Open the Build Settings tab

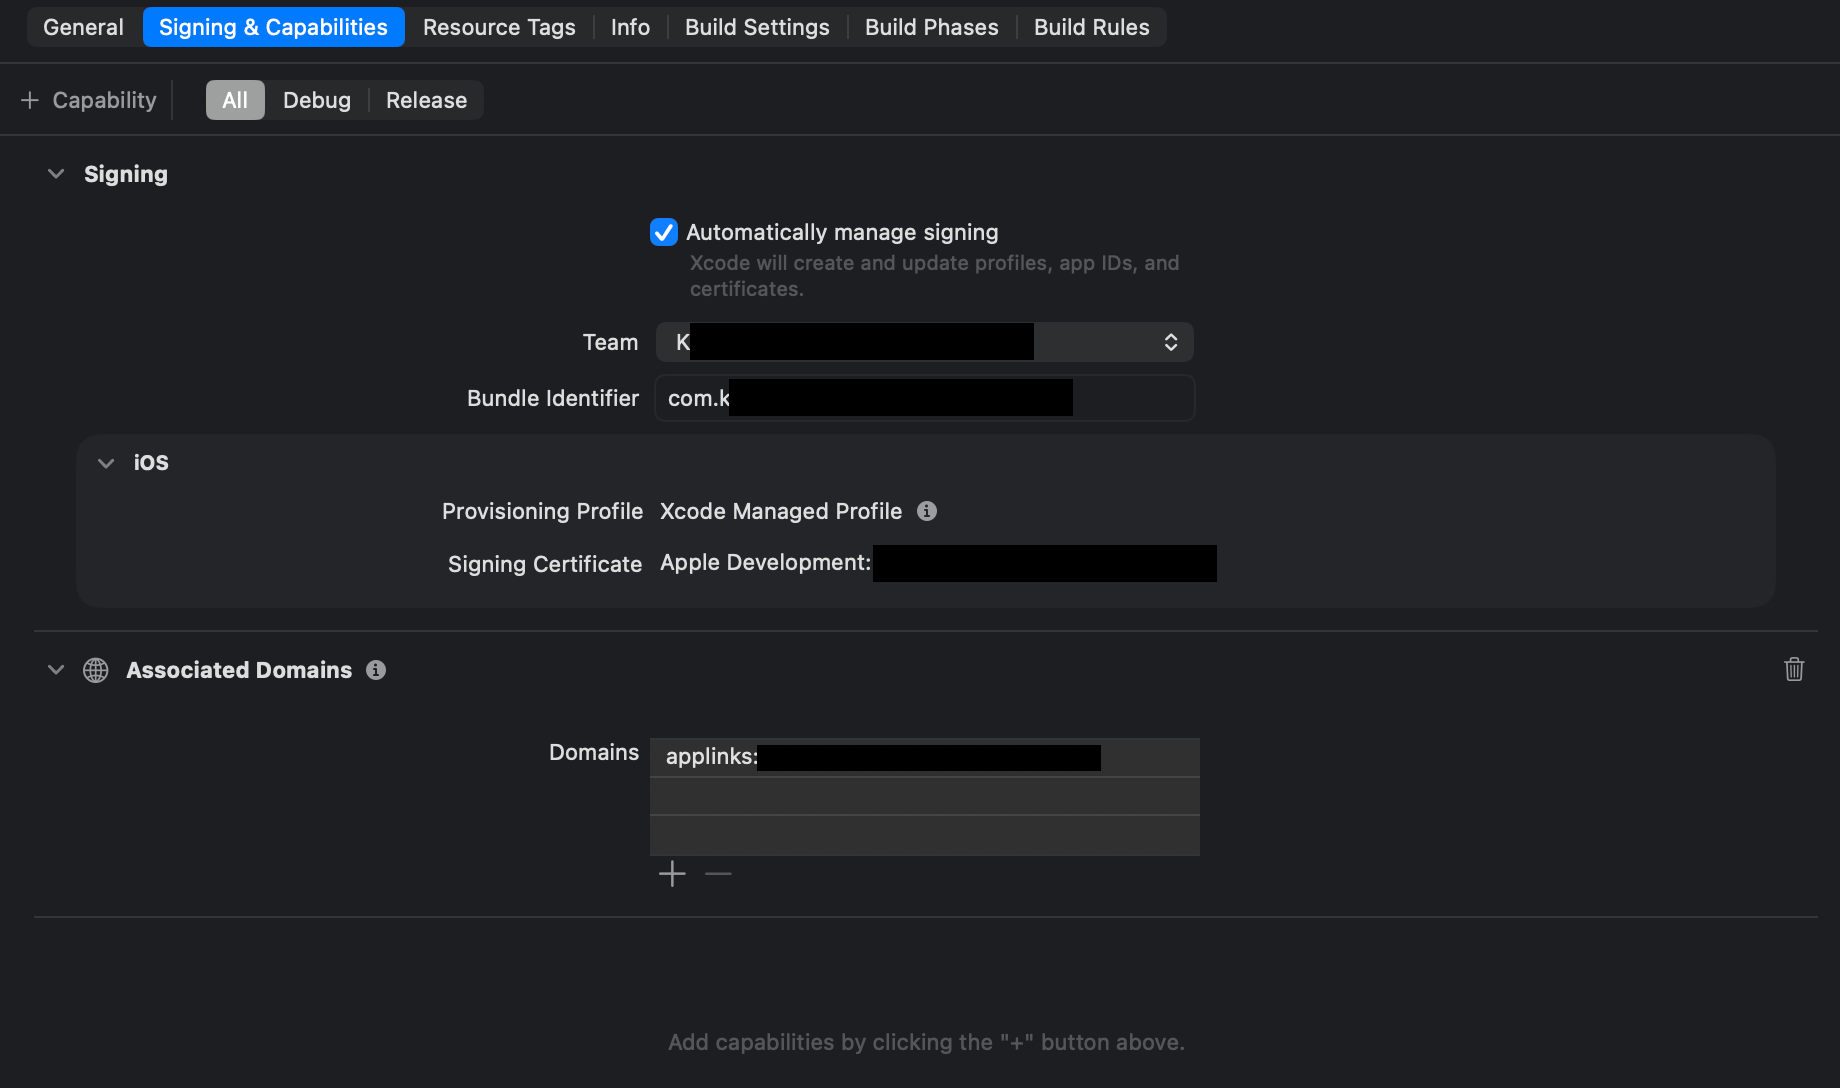[757, 27]
